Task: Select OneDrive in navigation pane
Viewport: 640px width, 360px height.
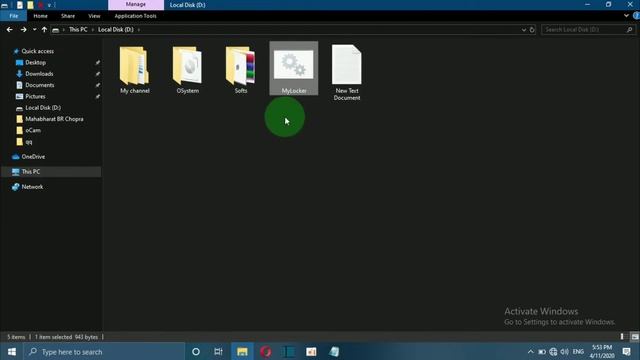Action: pyautogui.click(x=33, y=157)
